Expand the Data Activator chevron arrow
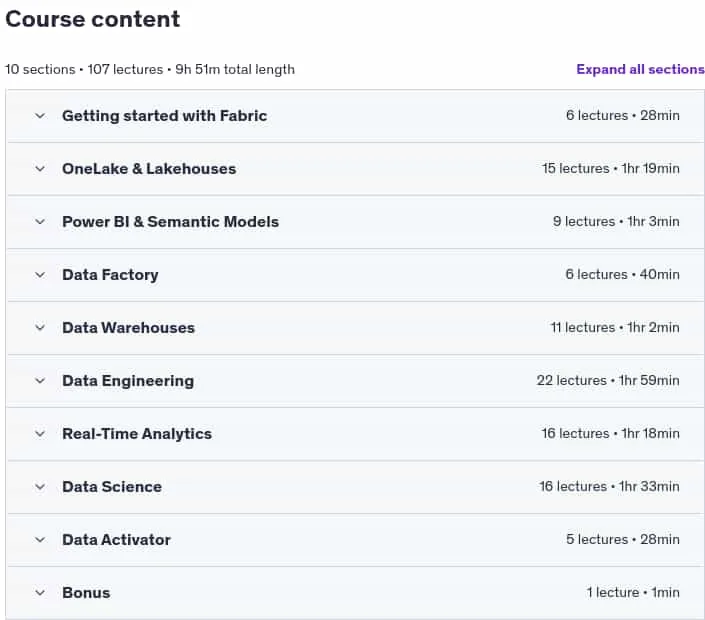The height and width of the screenshot is (620, 705). [x=40, y=540]
